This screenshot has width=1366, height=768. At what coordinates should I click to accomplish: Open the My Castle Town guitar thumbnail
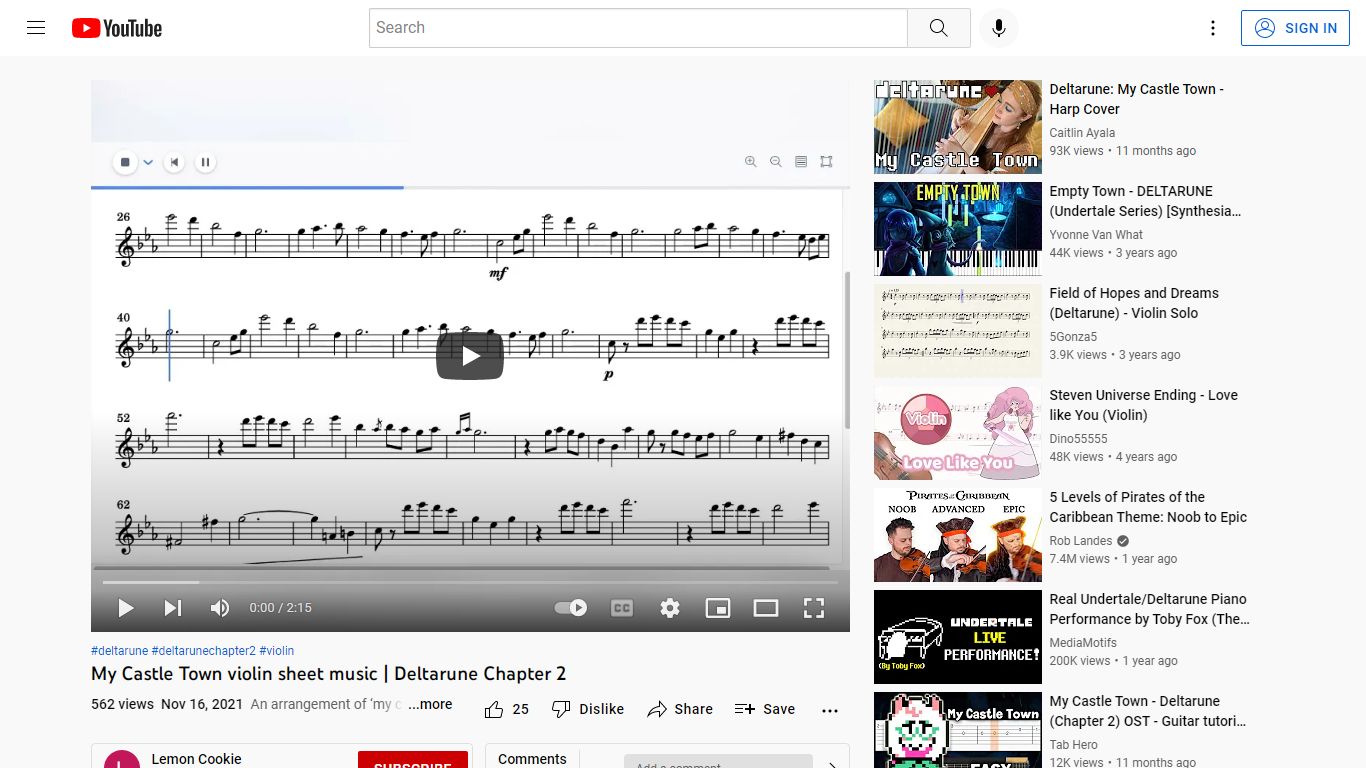pos(958,730)
